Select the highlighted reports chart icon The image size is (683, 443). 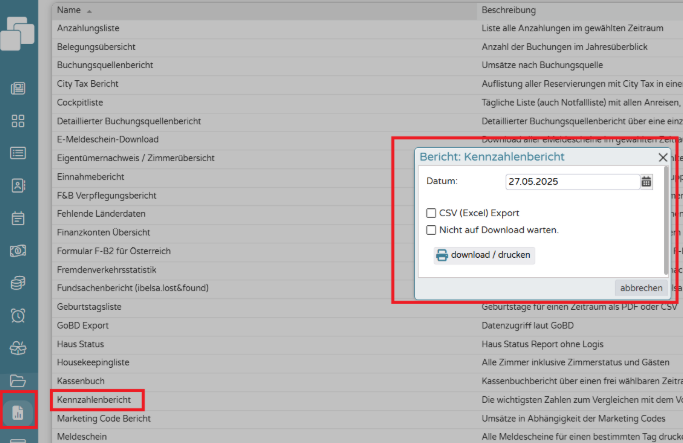click(x=18, y=412)
